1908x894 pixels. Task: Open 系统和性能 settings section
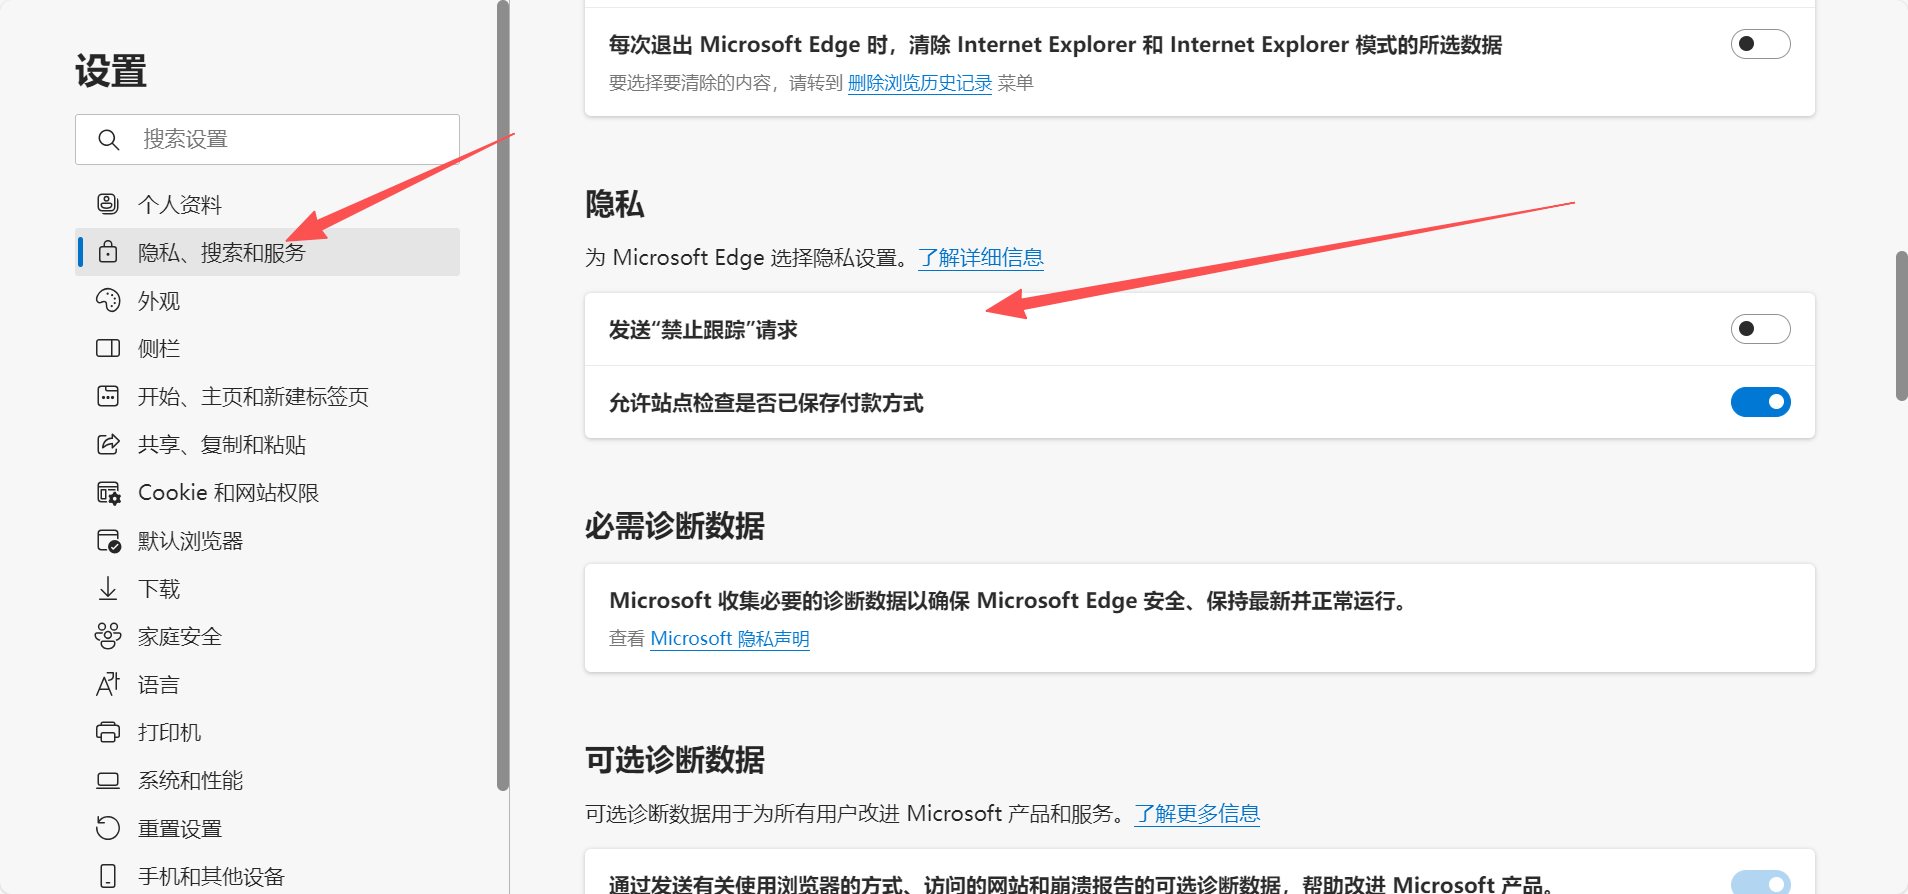[x=268, y=780]
